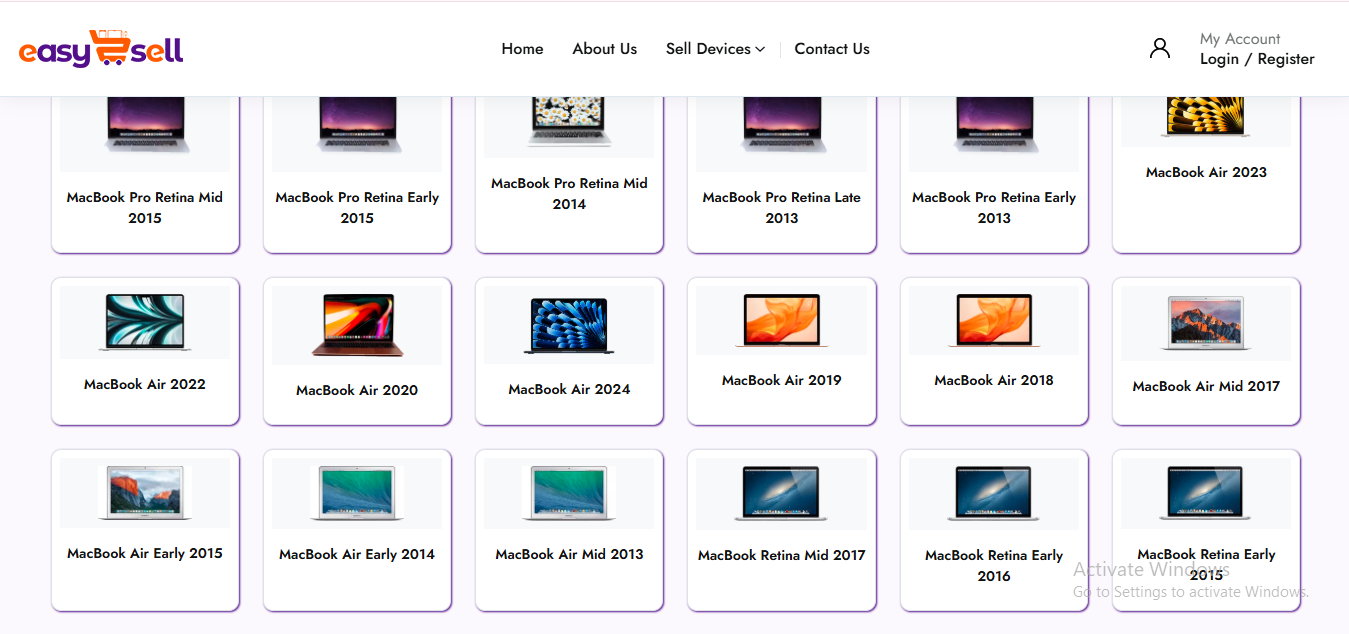The height and width of the screenshot is (634, 1349).
Task: Select MacBook Retina Early 2015 laptop image
Action: coord(1206,492)
